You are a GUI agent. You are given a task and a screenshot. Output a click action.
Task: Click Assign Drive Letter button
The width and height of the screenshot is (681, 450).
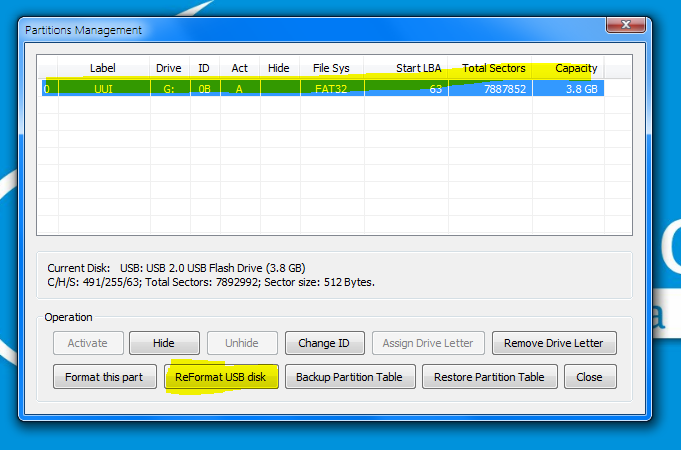pyautogui.click(x=428, y=343)
